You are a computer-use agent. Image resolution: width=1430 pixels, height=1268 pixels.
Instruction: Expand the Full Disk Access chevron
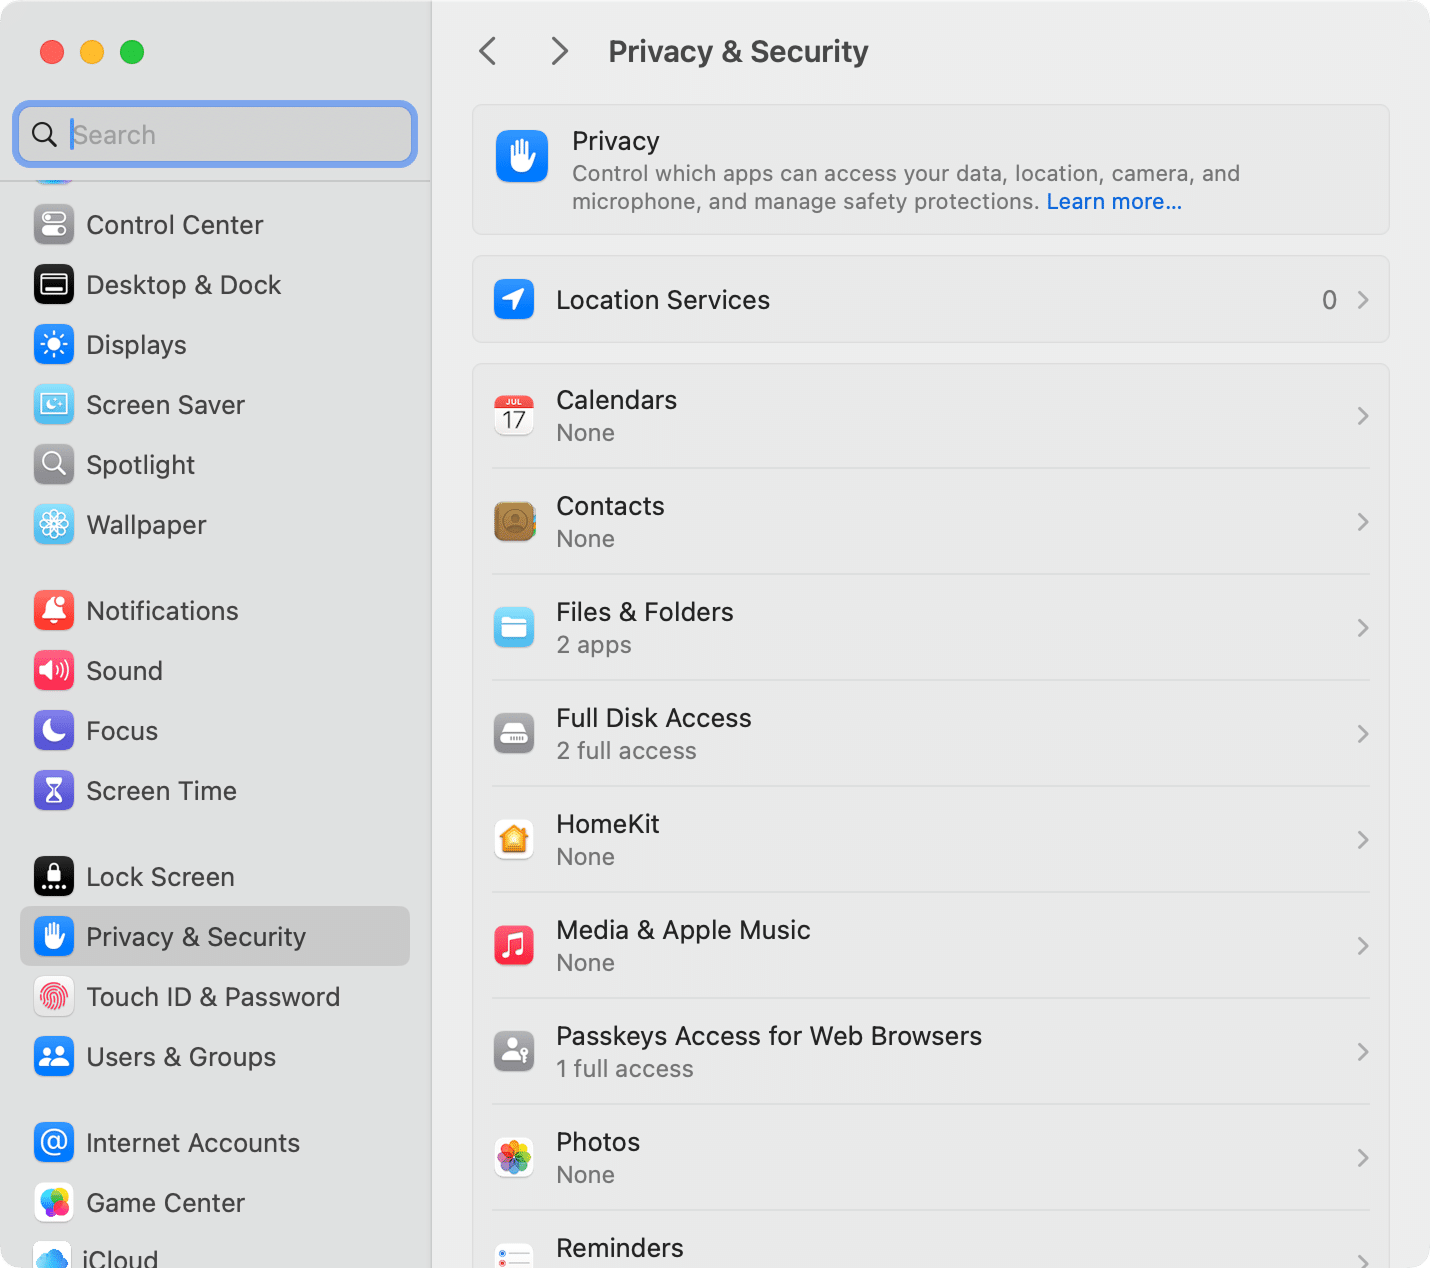(1363, 734)
